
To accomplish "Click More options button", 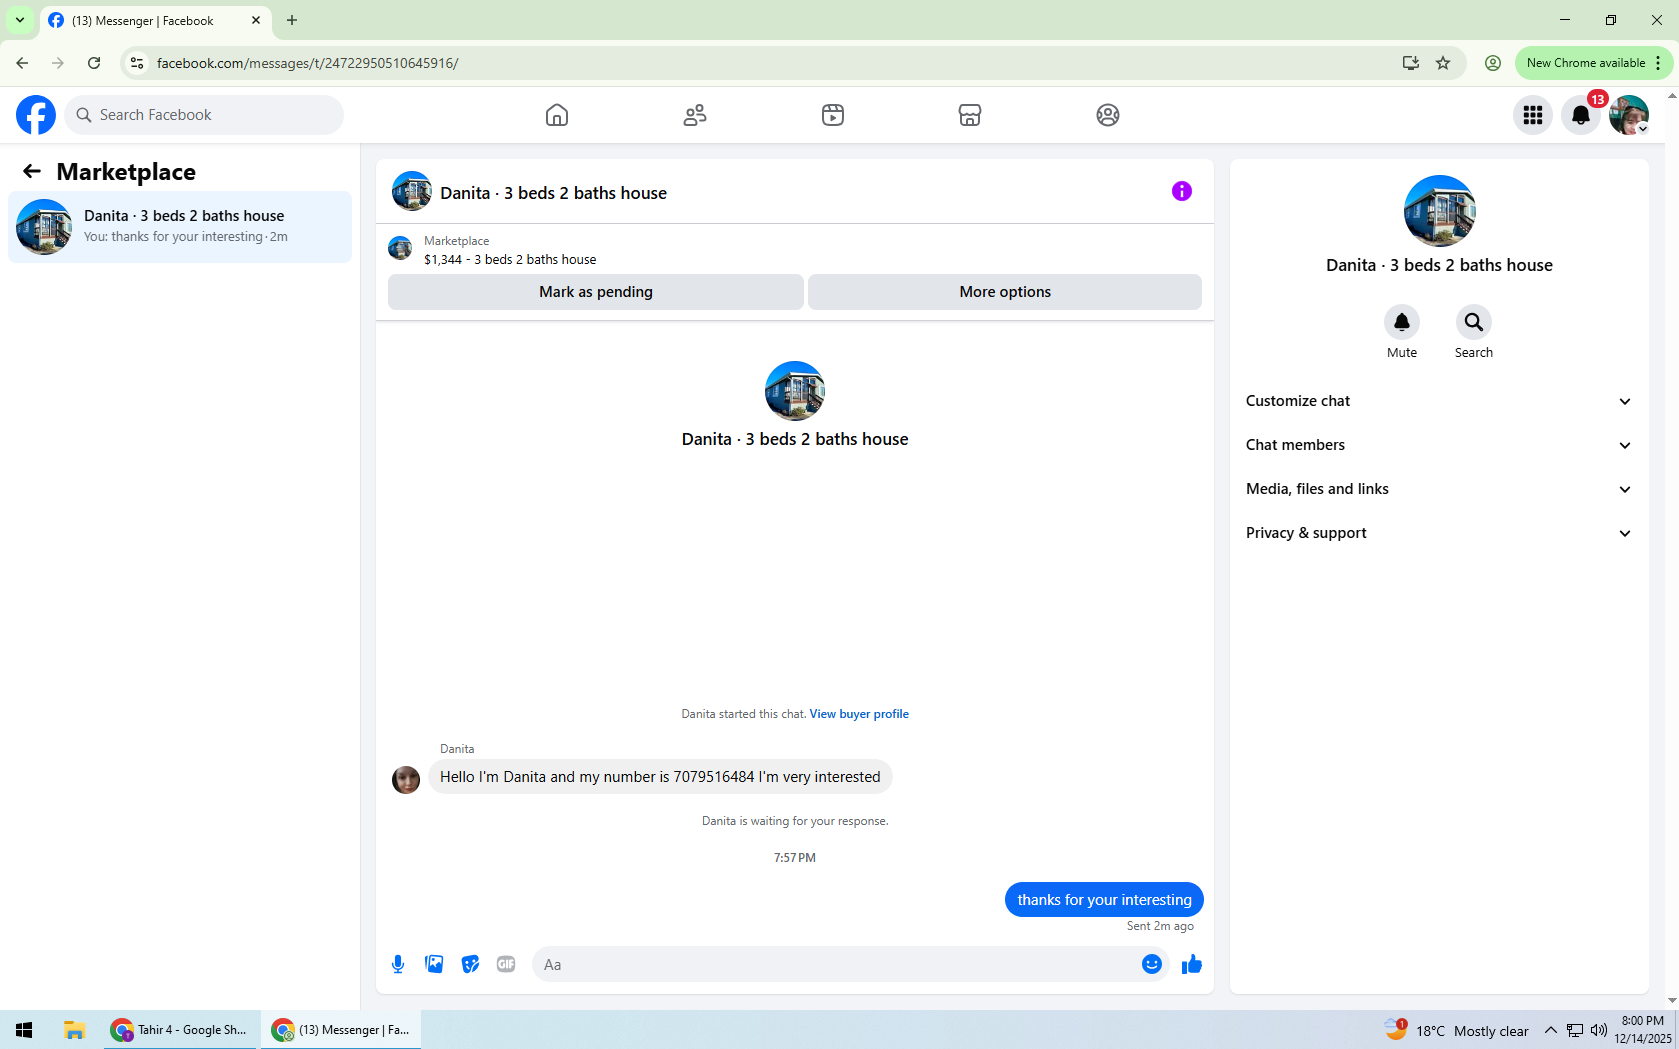I will coord(1005,292).
